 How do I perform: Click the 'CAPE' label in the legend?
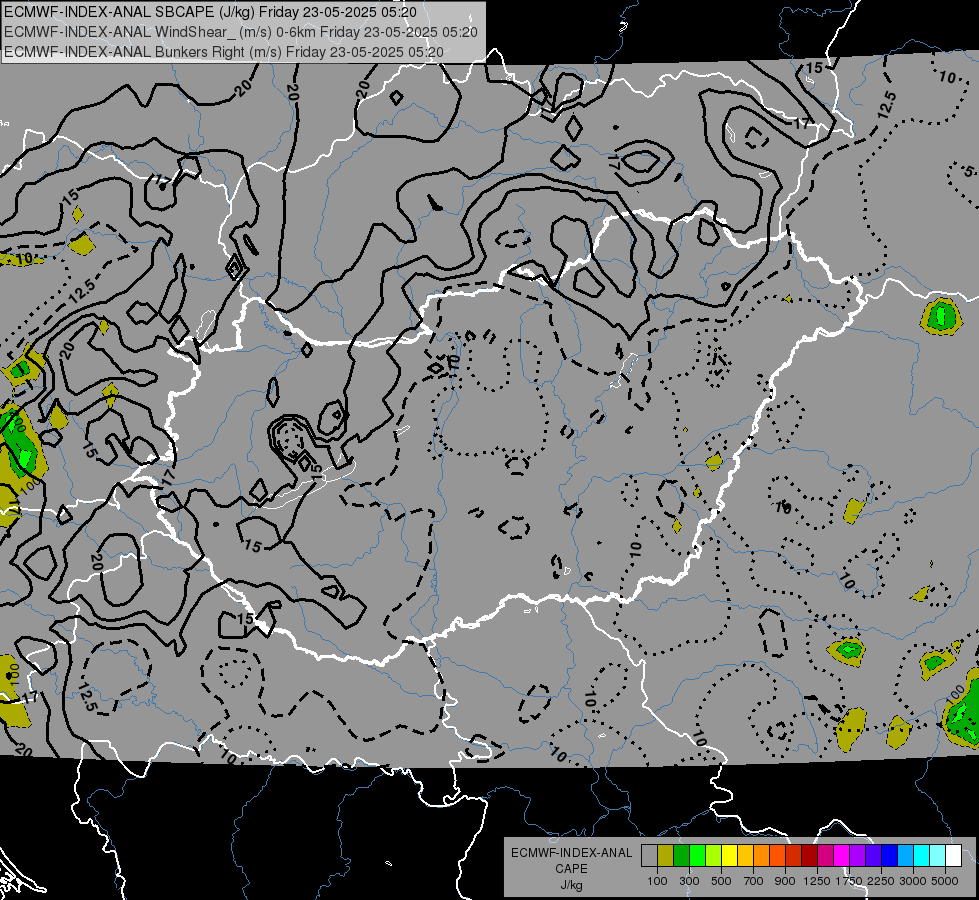571,869
